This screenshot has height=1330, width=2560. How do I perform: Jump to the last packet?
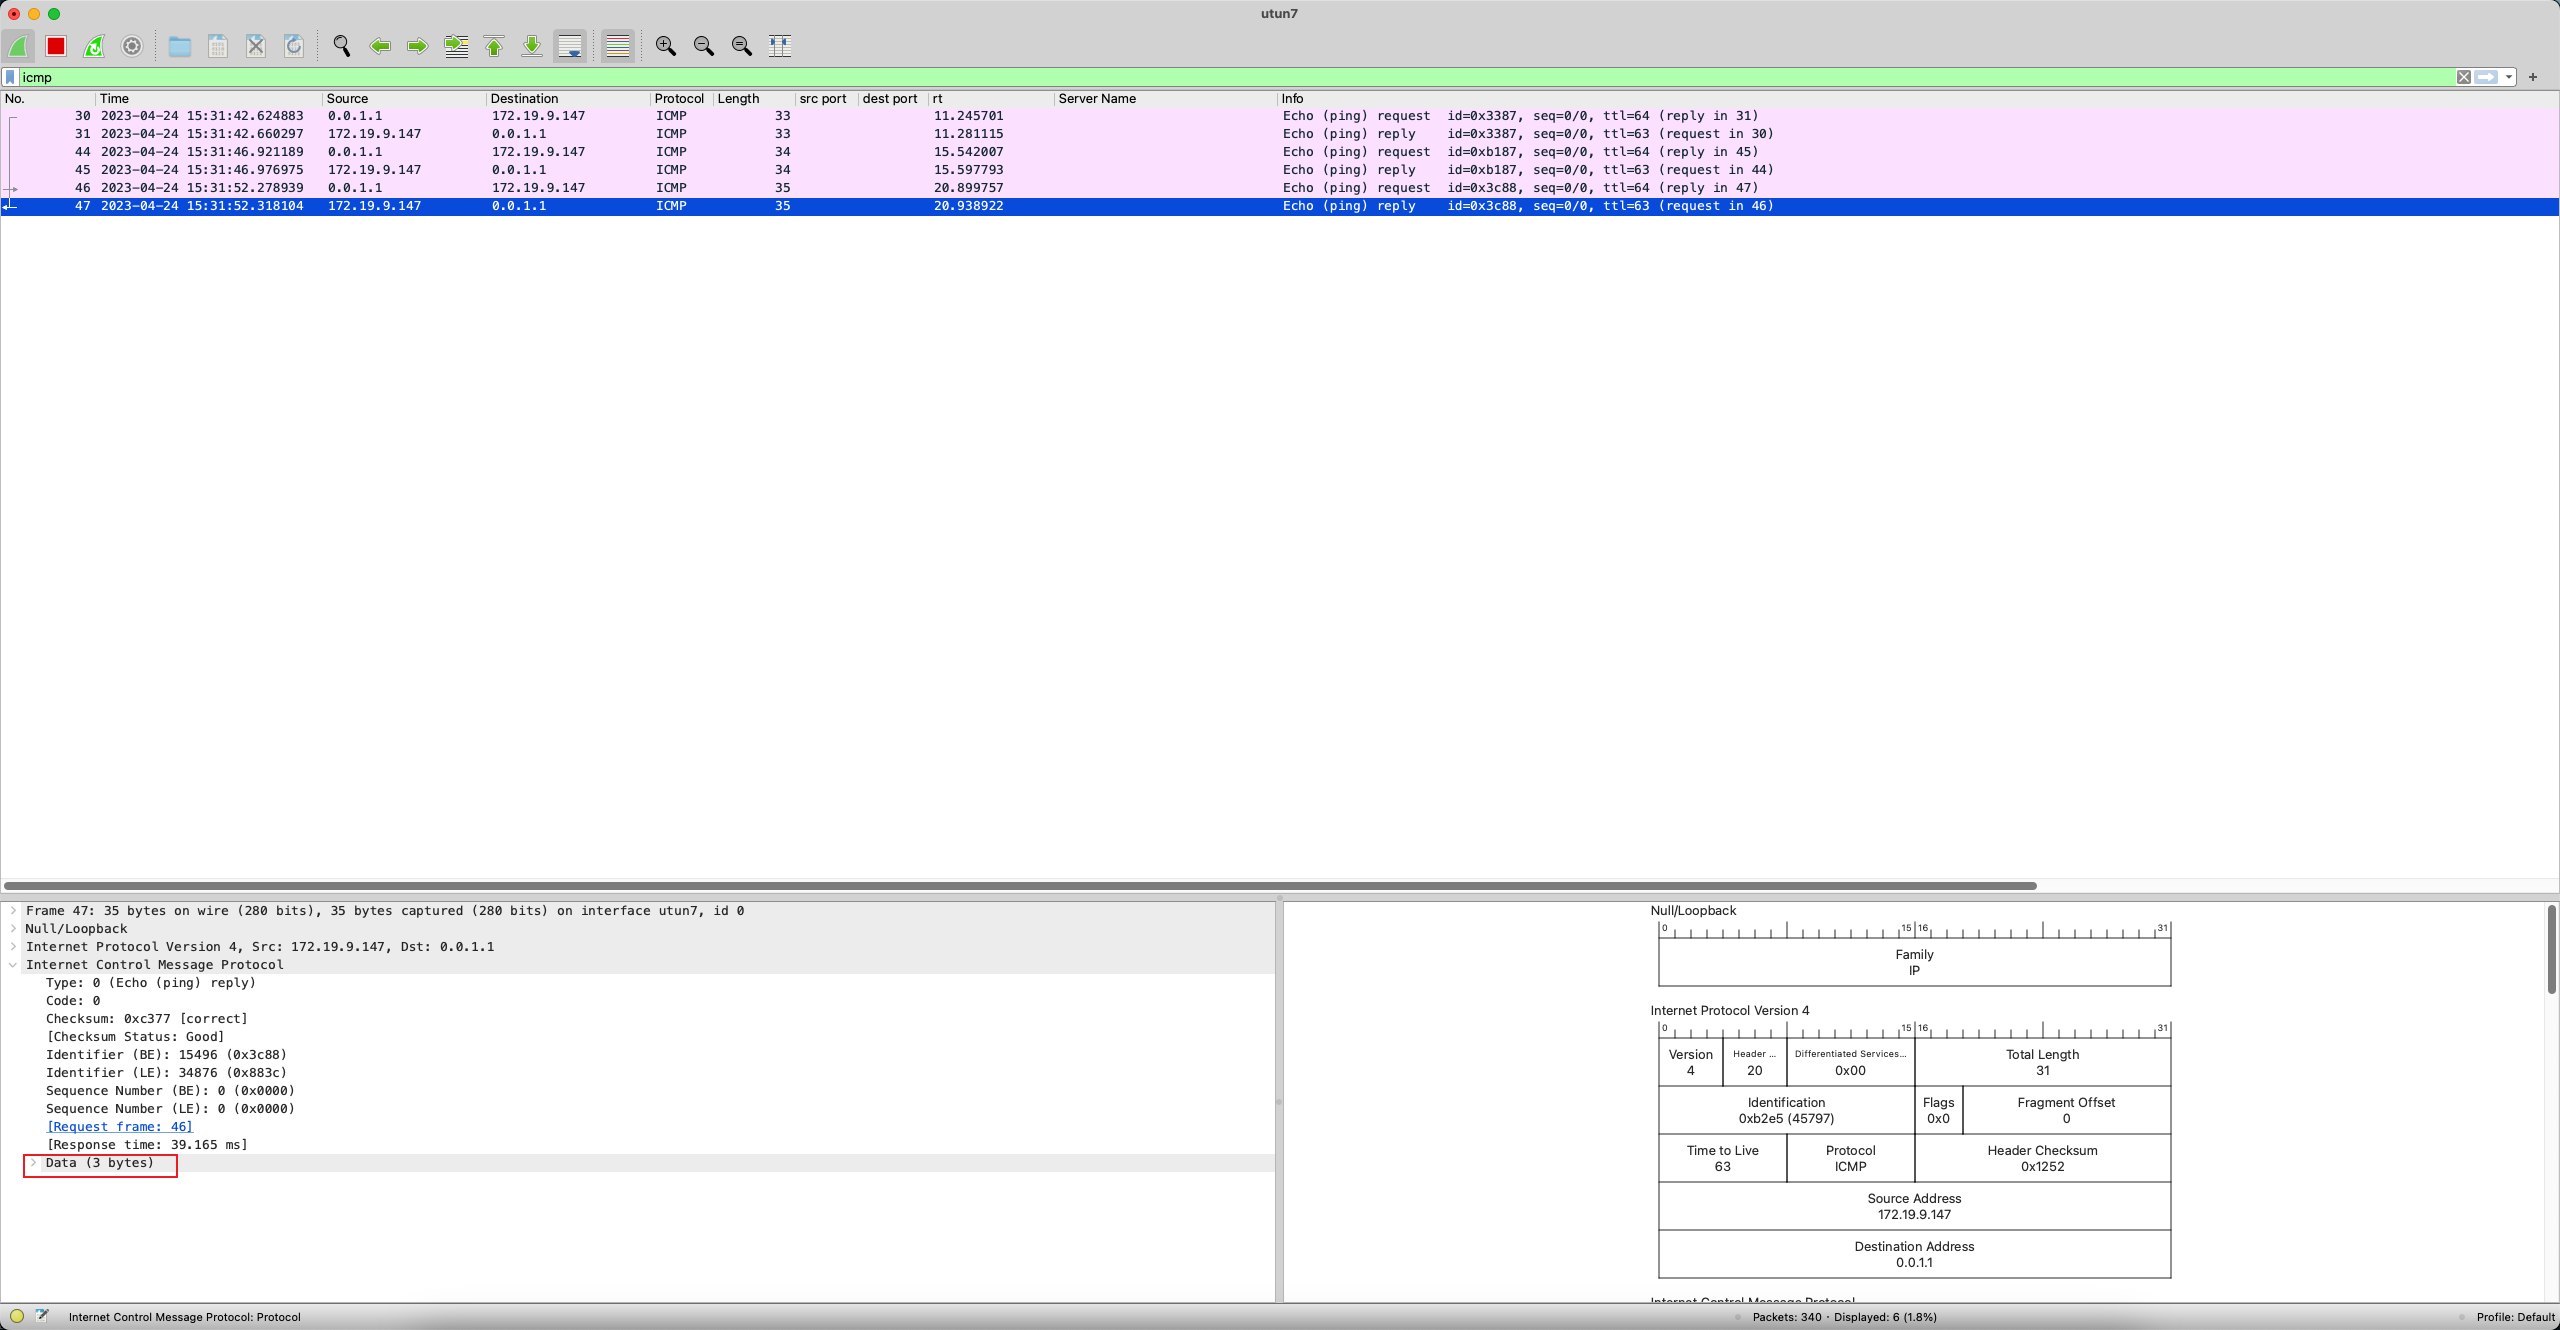click(x=532, y=46)
